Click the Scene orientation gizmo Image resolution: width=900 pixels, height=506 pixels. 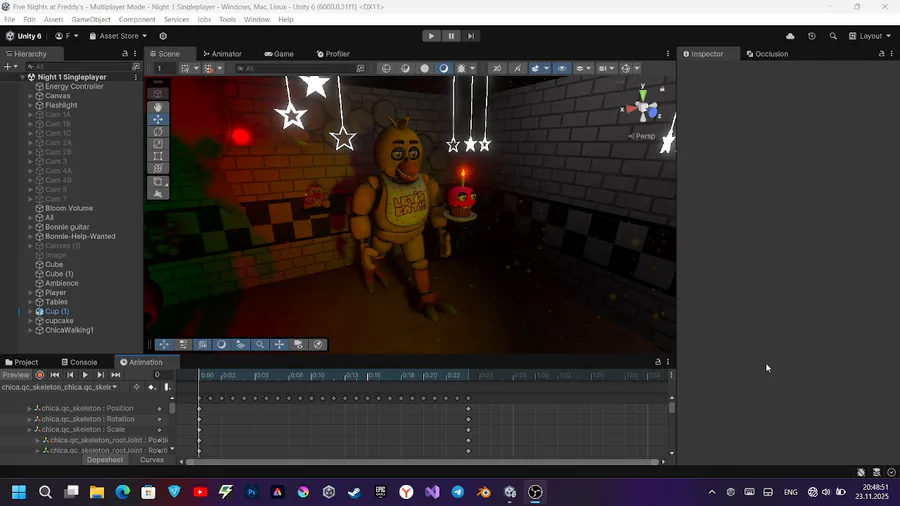point(643,107)
